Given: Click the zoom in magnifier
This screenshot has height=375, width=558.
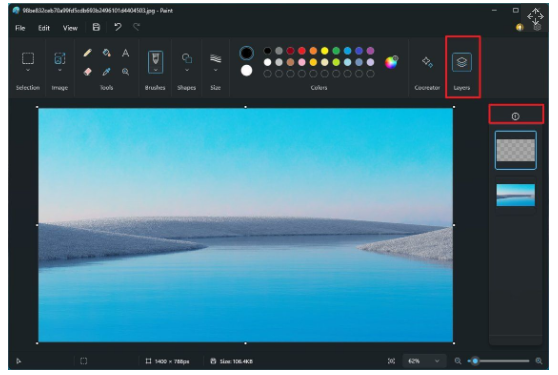Looking at the screenshot, I should (539, 361).
